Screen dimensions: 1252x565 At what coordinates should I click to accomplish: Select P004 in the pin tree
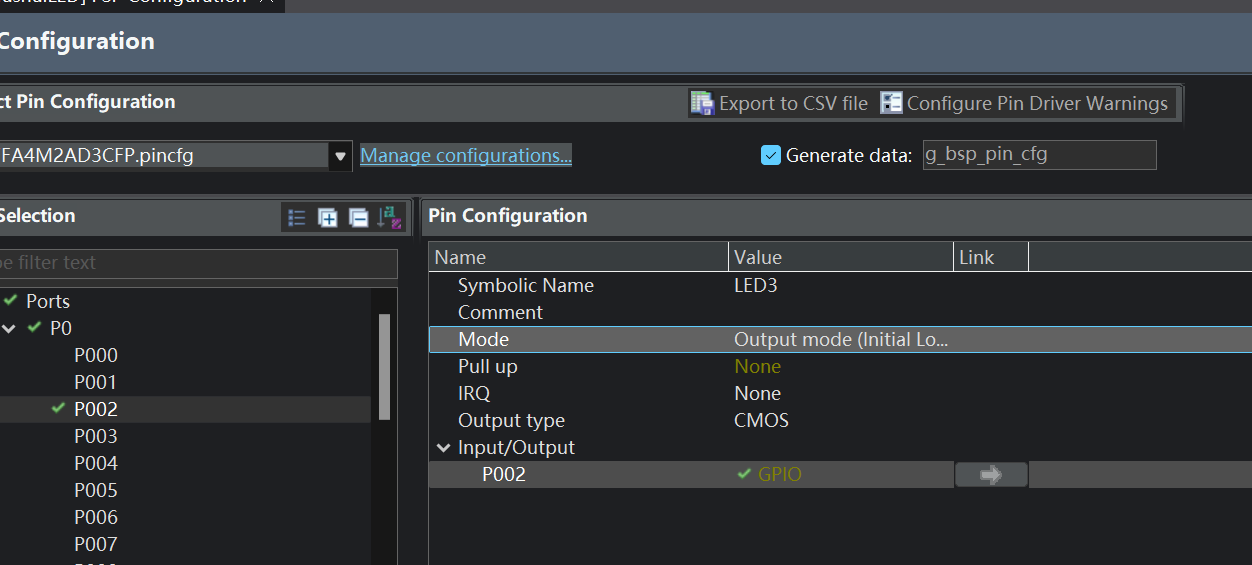click(96, 463)
